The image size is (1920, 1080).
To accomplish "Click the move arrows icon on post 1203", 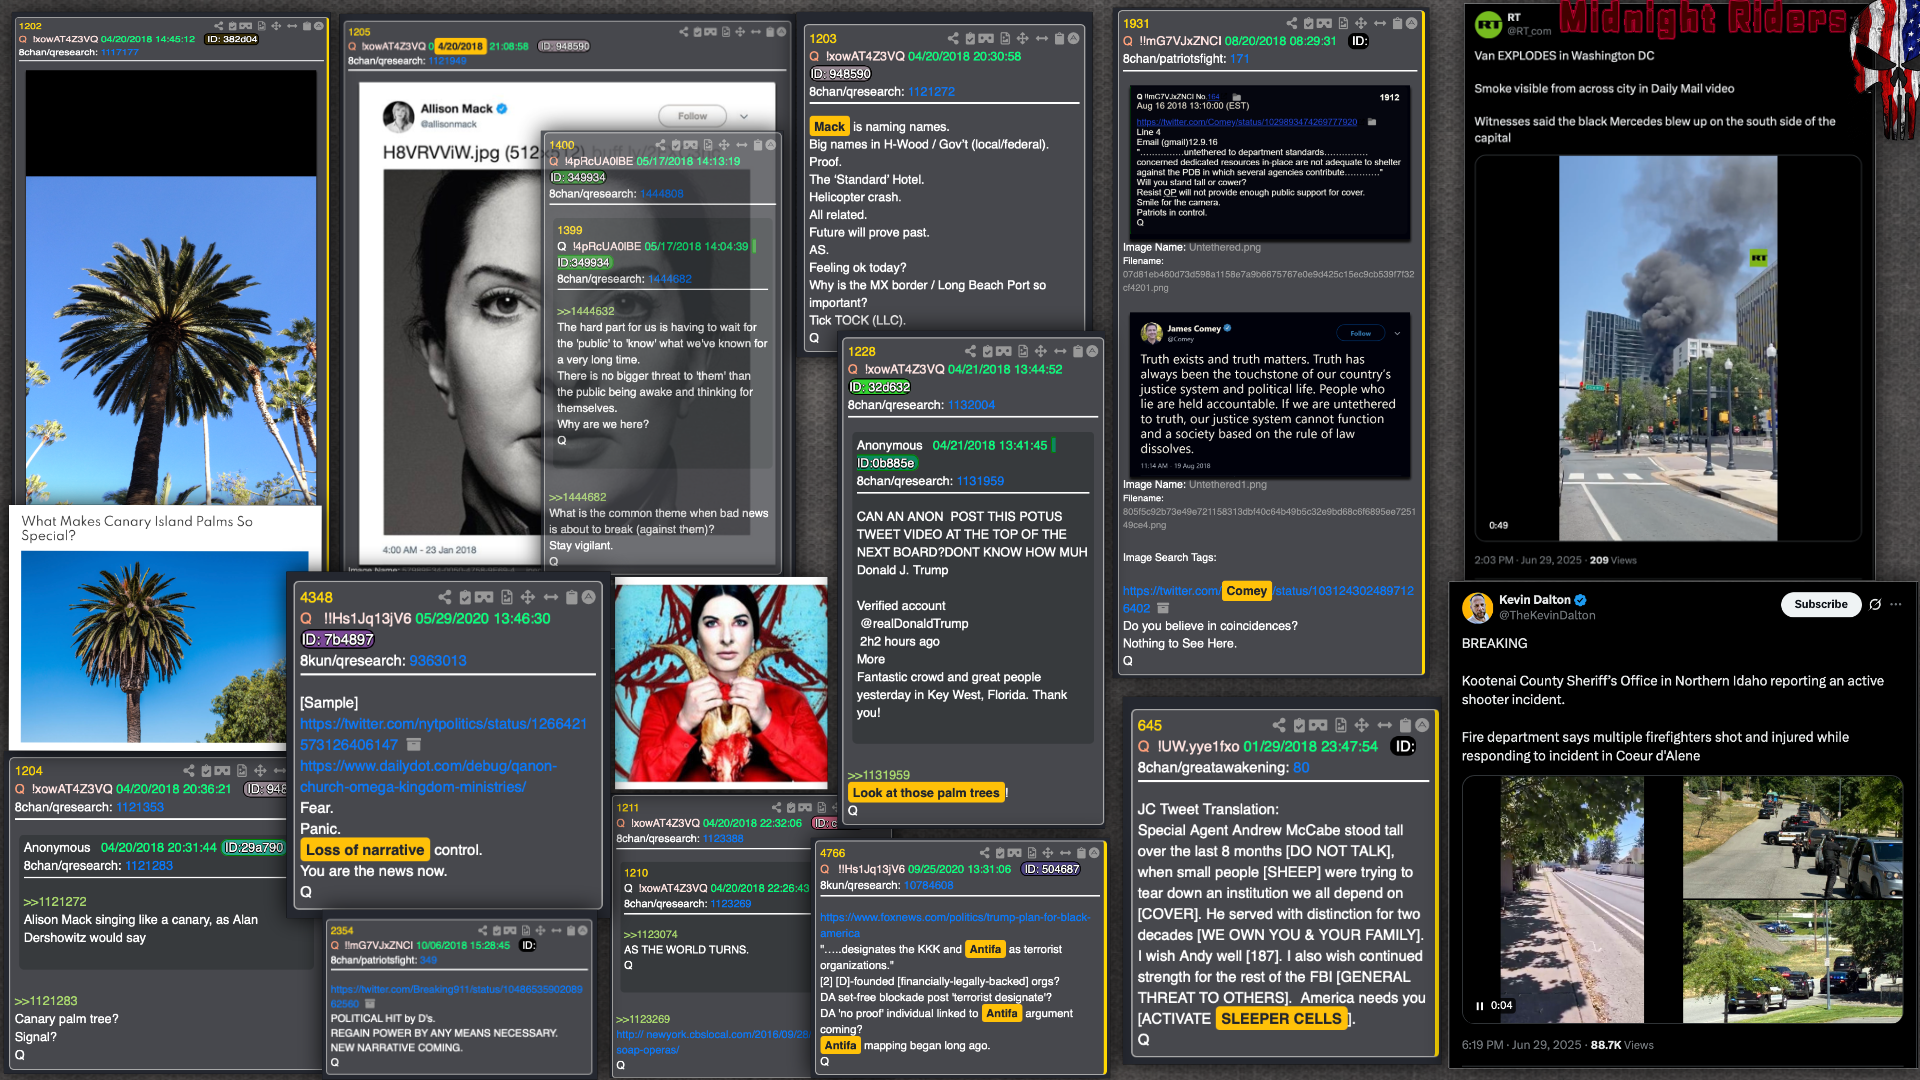I will coord(1022,38).
